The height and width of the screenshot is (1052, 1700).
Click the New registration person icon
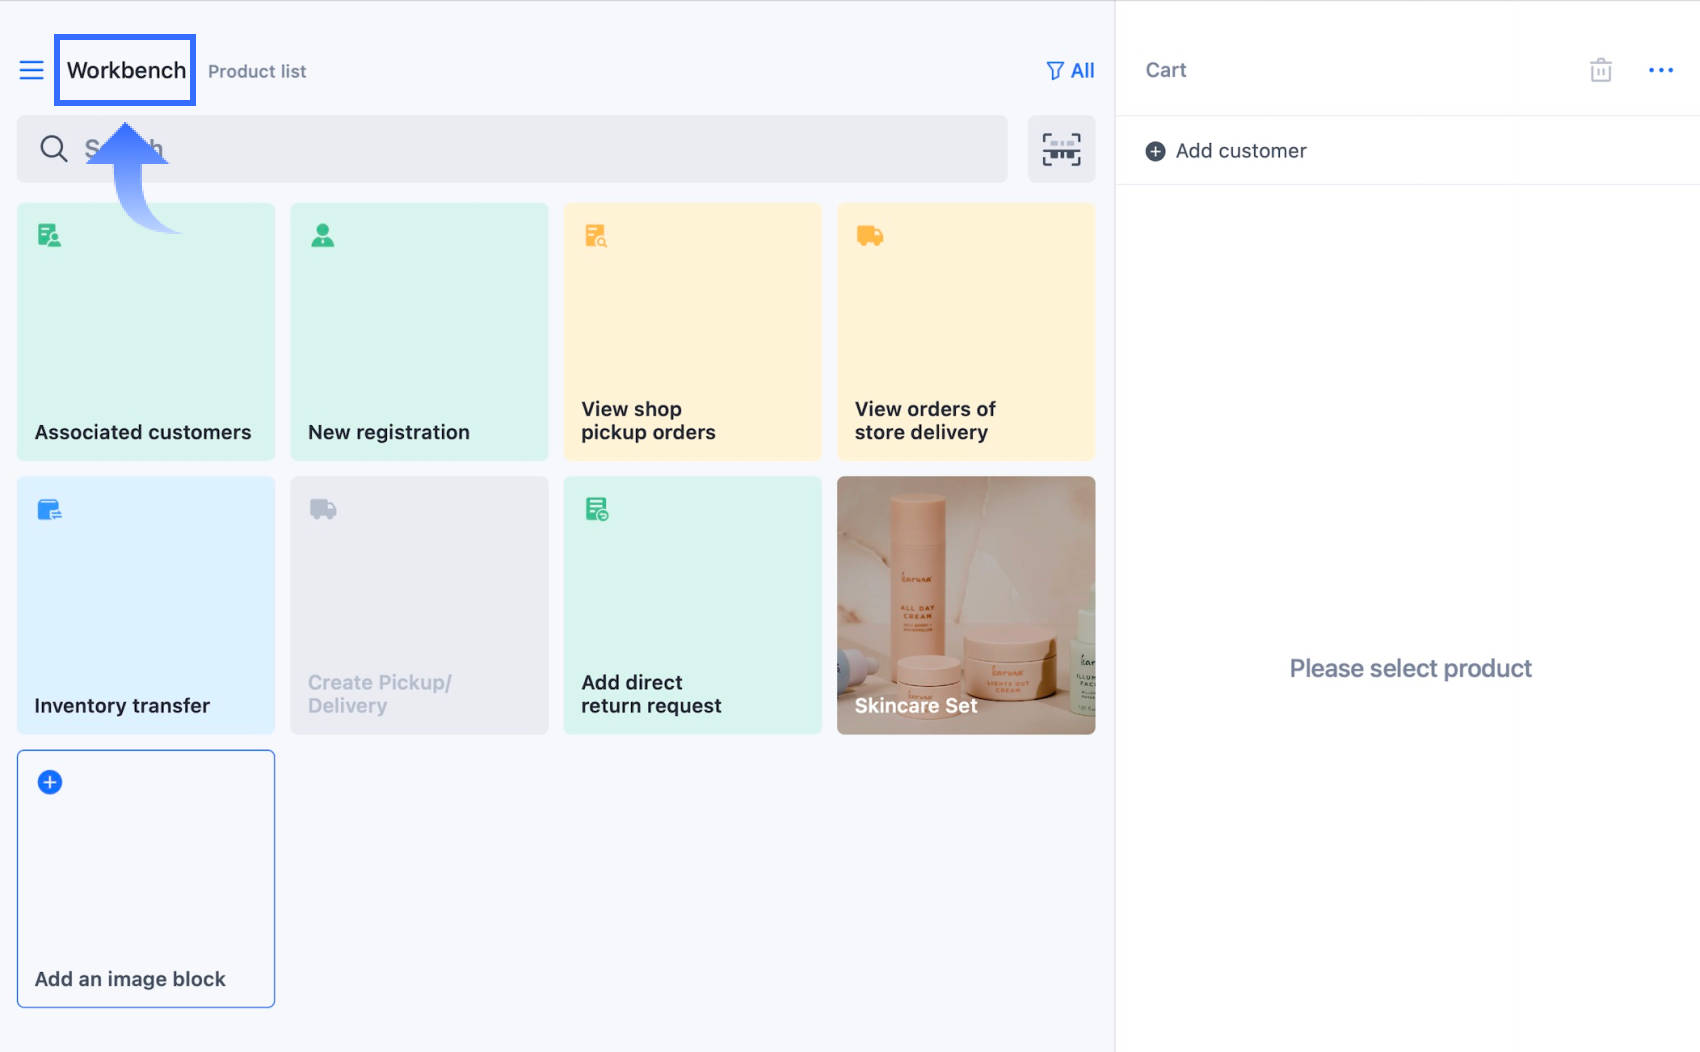pos(322,236)
